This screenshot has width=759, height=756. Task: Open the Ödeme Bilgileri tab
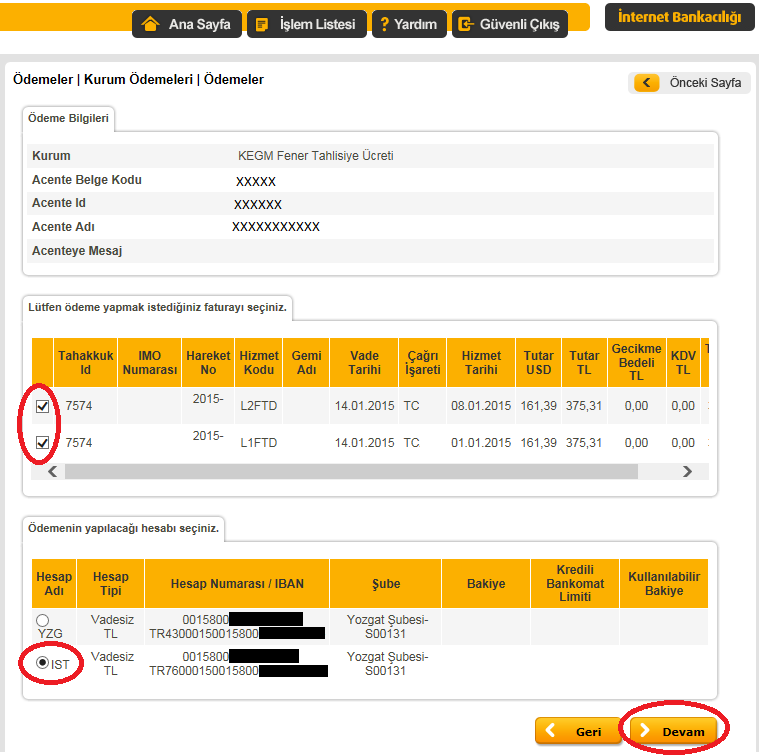click(67, 119)
